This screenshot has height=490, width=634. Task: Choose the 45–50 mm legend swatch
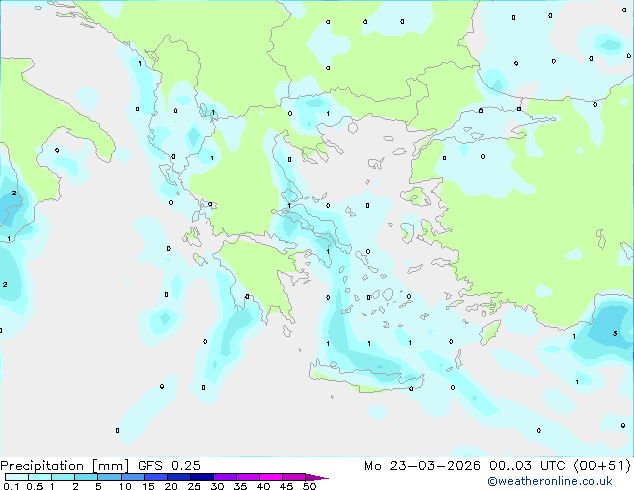click(294, 477)
